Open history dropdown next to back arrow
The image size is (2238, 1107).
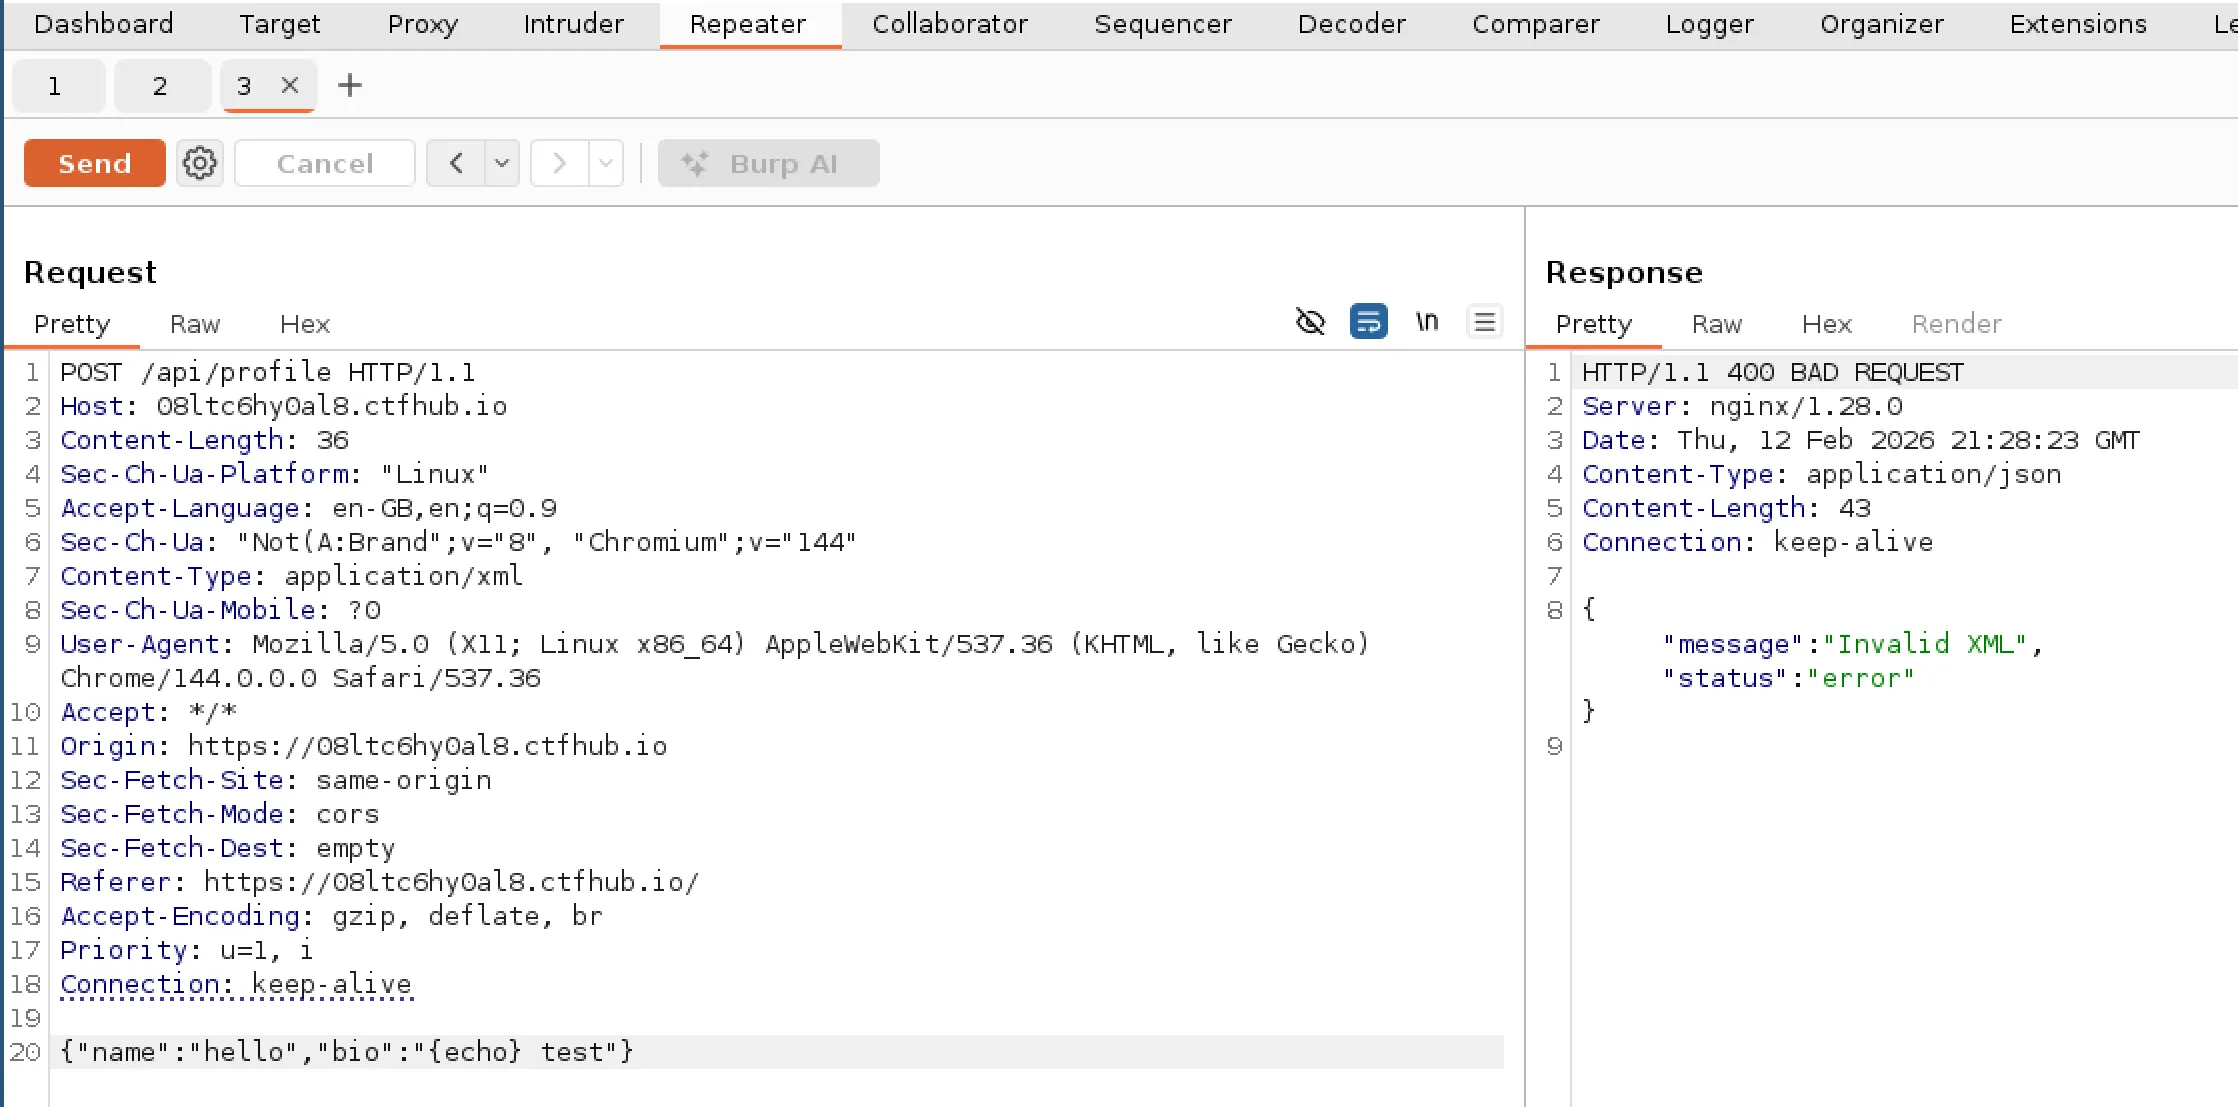[x=501, y=162]
